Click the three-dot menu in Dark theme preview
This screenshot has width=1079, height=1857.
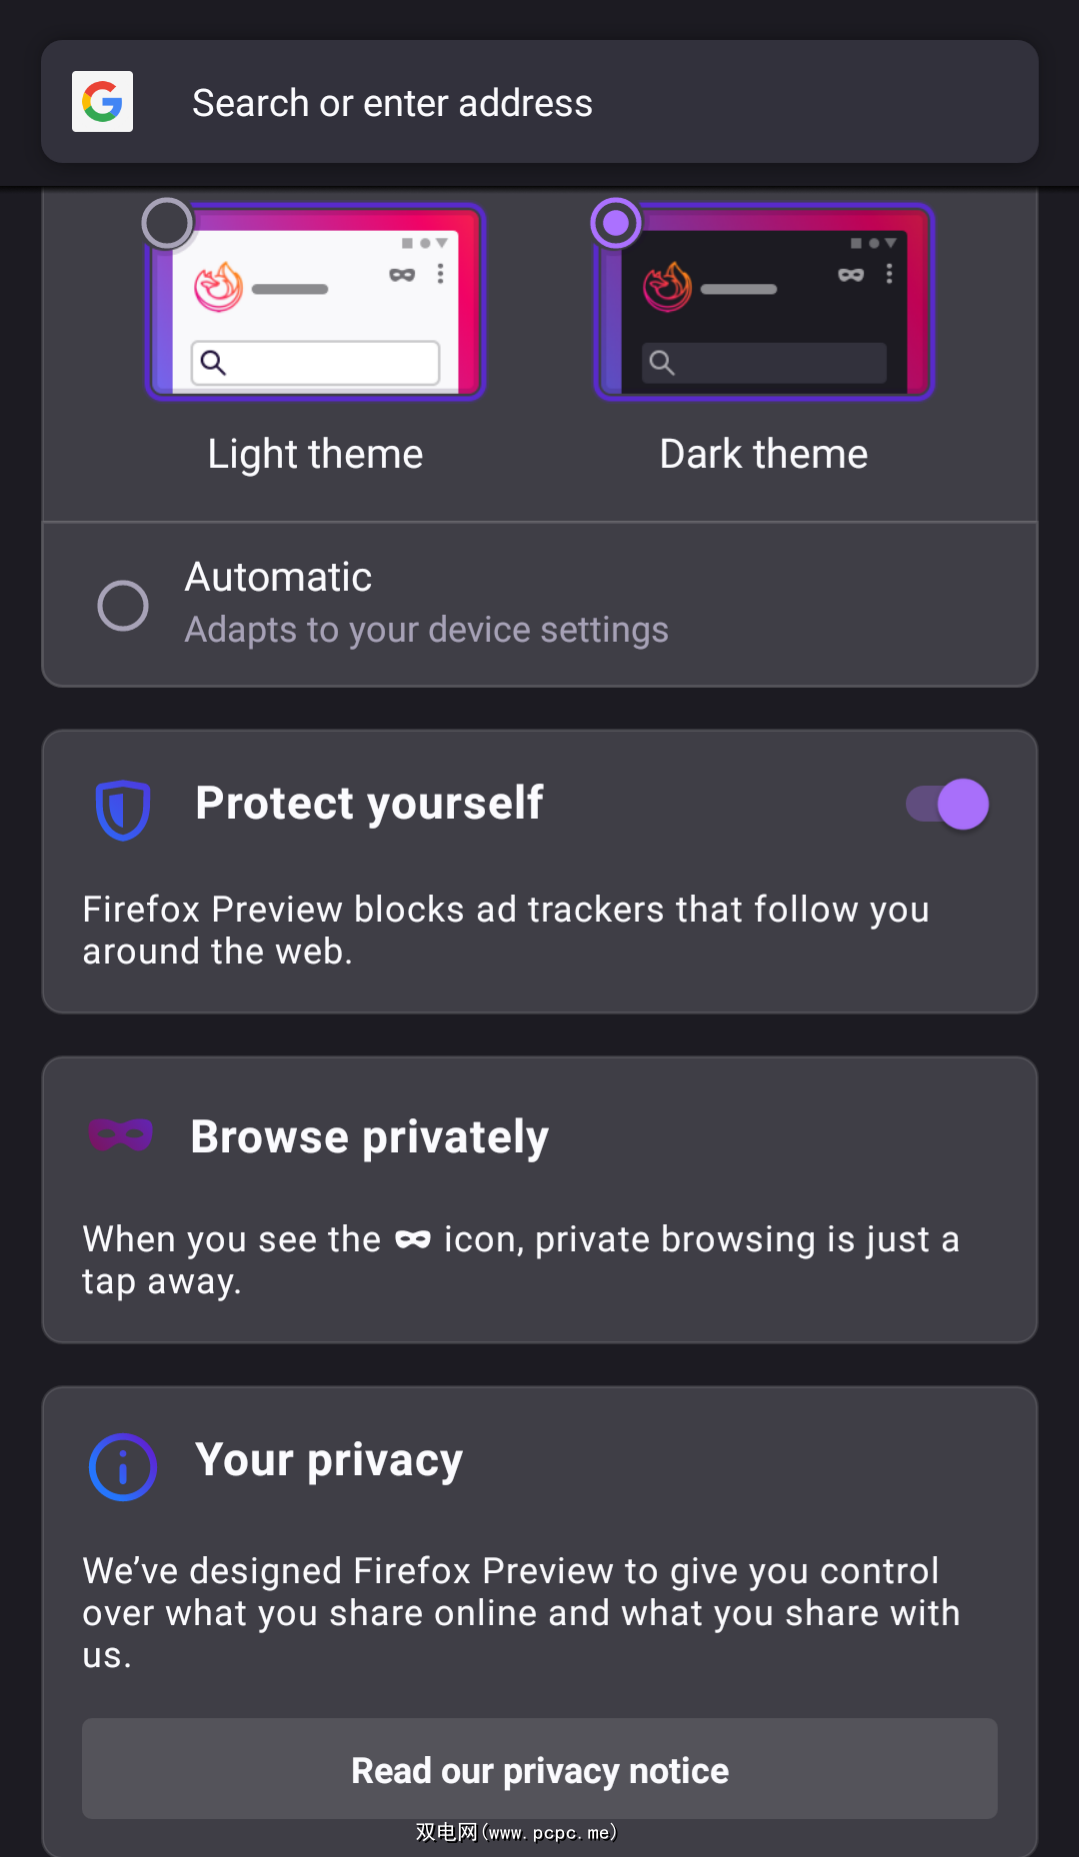(889, 274)
